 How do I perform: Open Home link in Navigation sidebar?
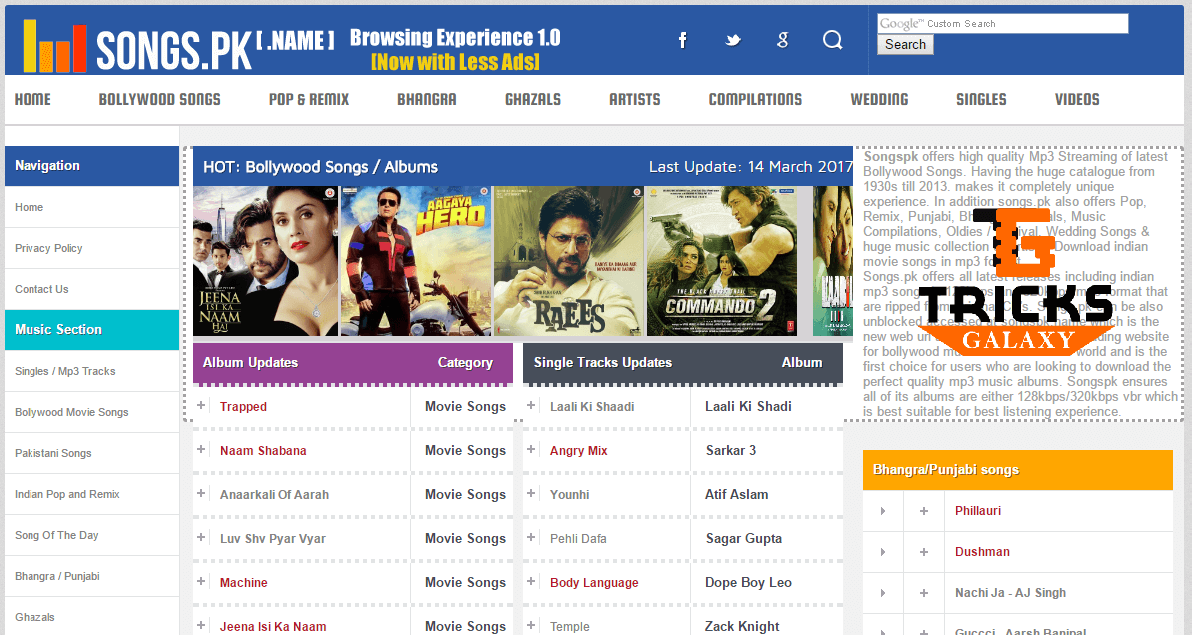click(29, 207)
